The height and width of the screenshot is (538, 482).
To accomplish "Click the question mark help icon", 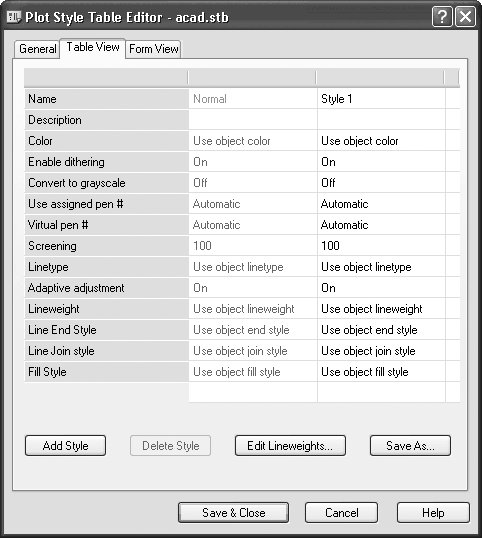I will pos(442,16).
